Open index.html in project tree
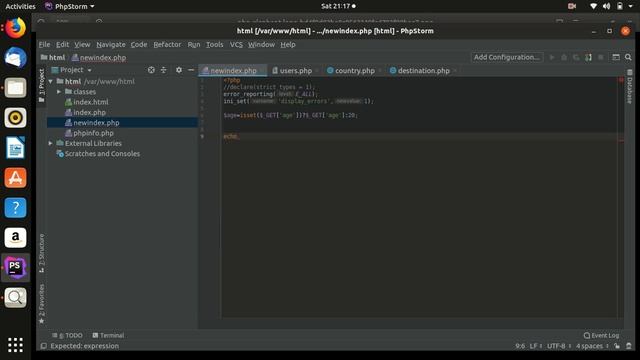 (91, 102)
